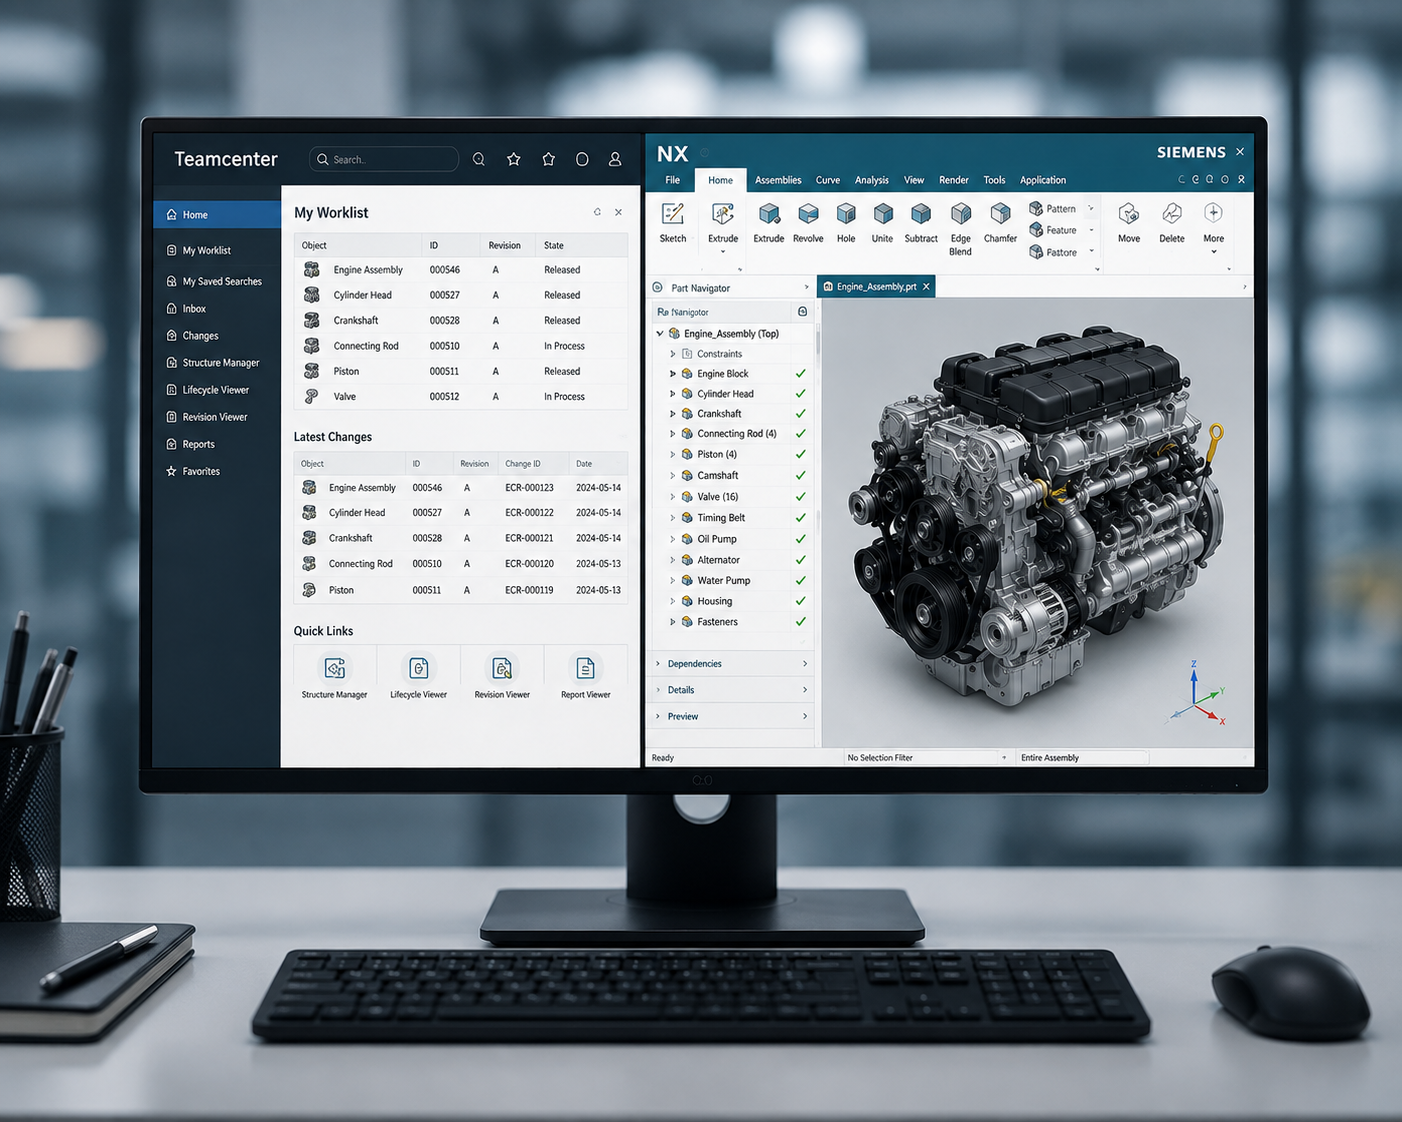The image size is (1402, 1122).
Task: Expand the Constraints node
Action: pyautogui.click(x=673, y=354)
